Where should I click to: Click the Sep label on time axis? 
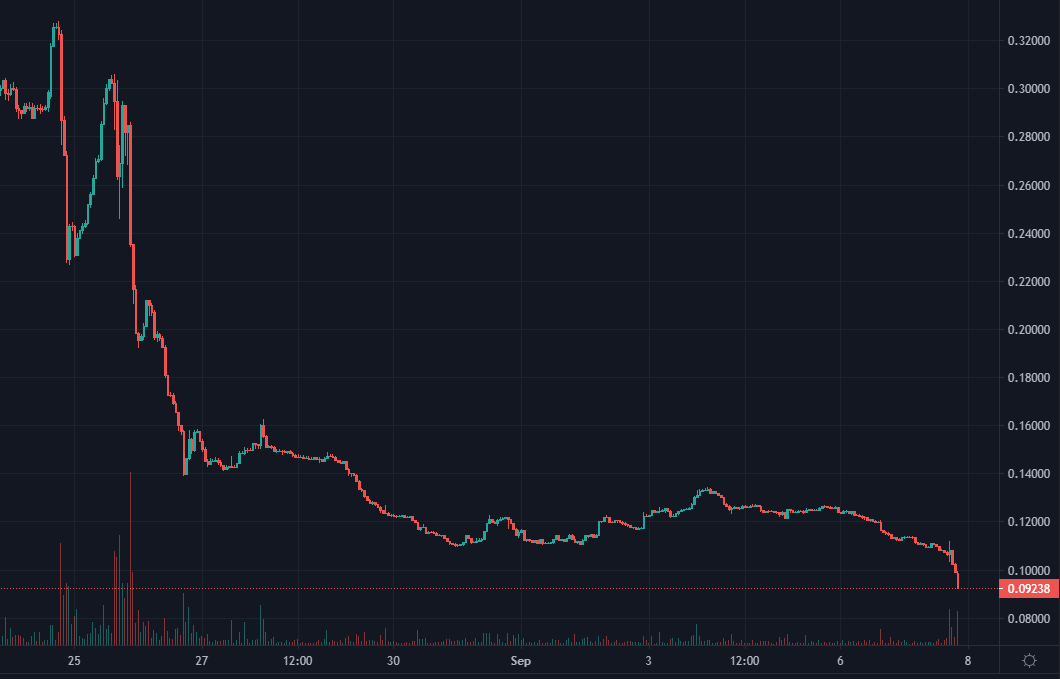(521, 661)
